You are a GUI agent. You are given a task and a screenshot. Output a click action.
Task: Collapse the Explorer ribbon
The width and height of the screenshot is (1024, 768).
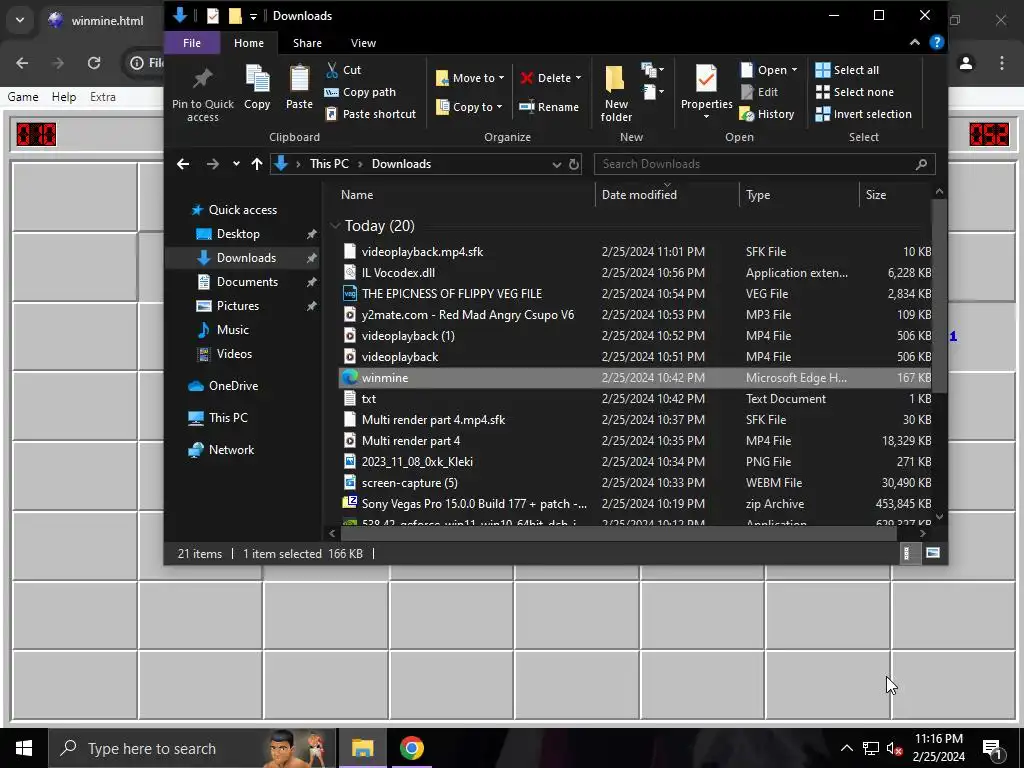(x=915, y=42)
